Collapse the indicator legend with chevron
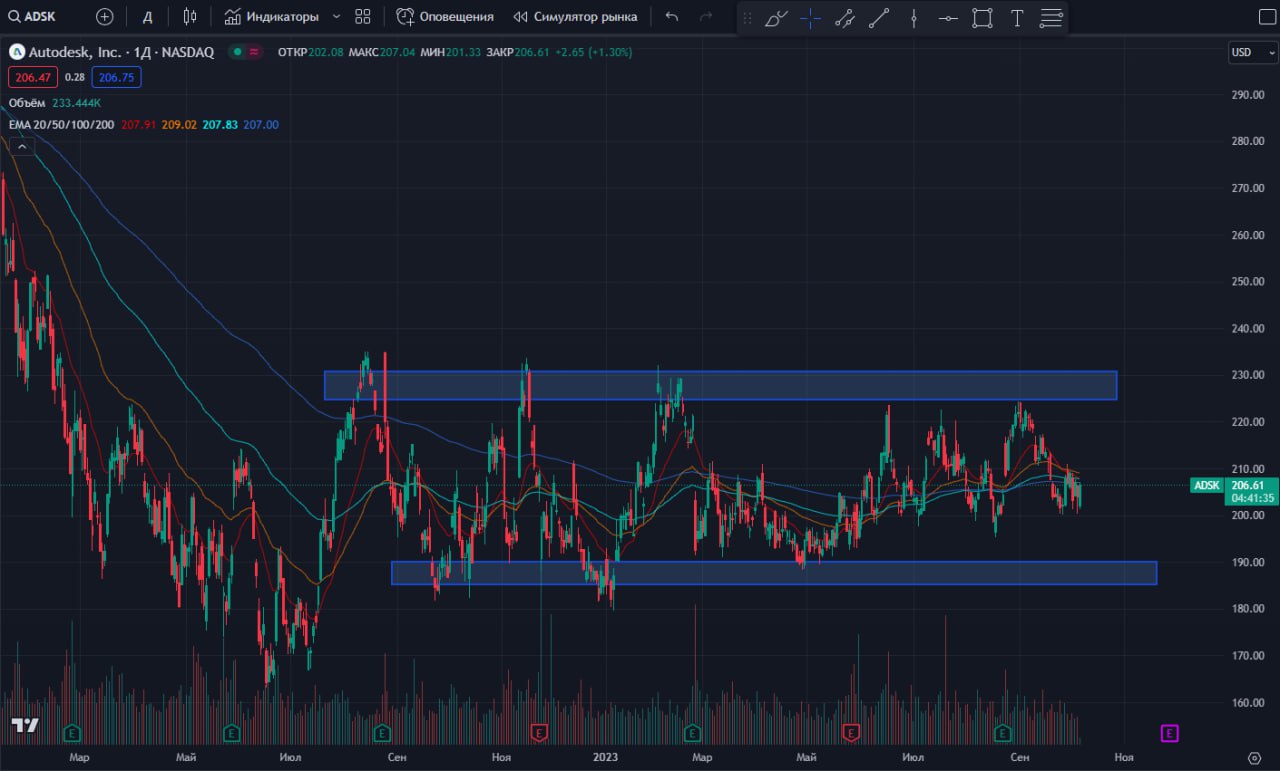Image resolution: width=1280 pixels, height=771 pixels. point(22,146)
